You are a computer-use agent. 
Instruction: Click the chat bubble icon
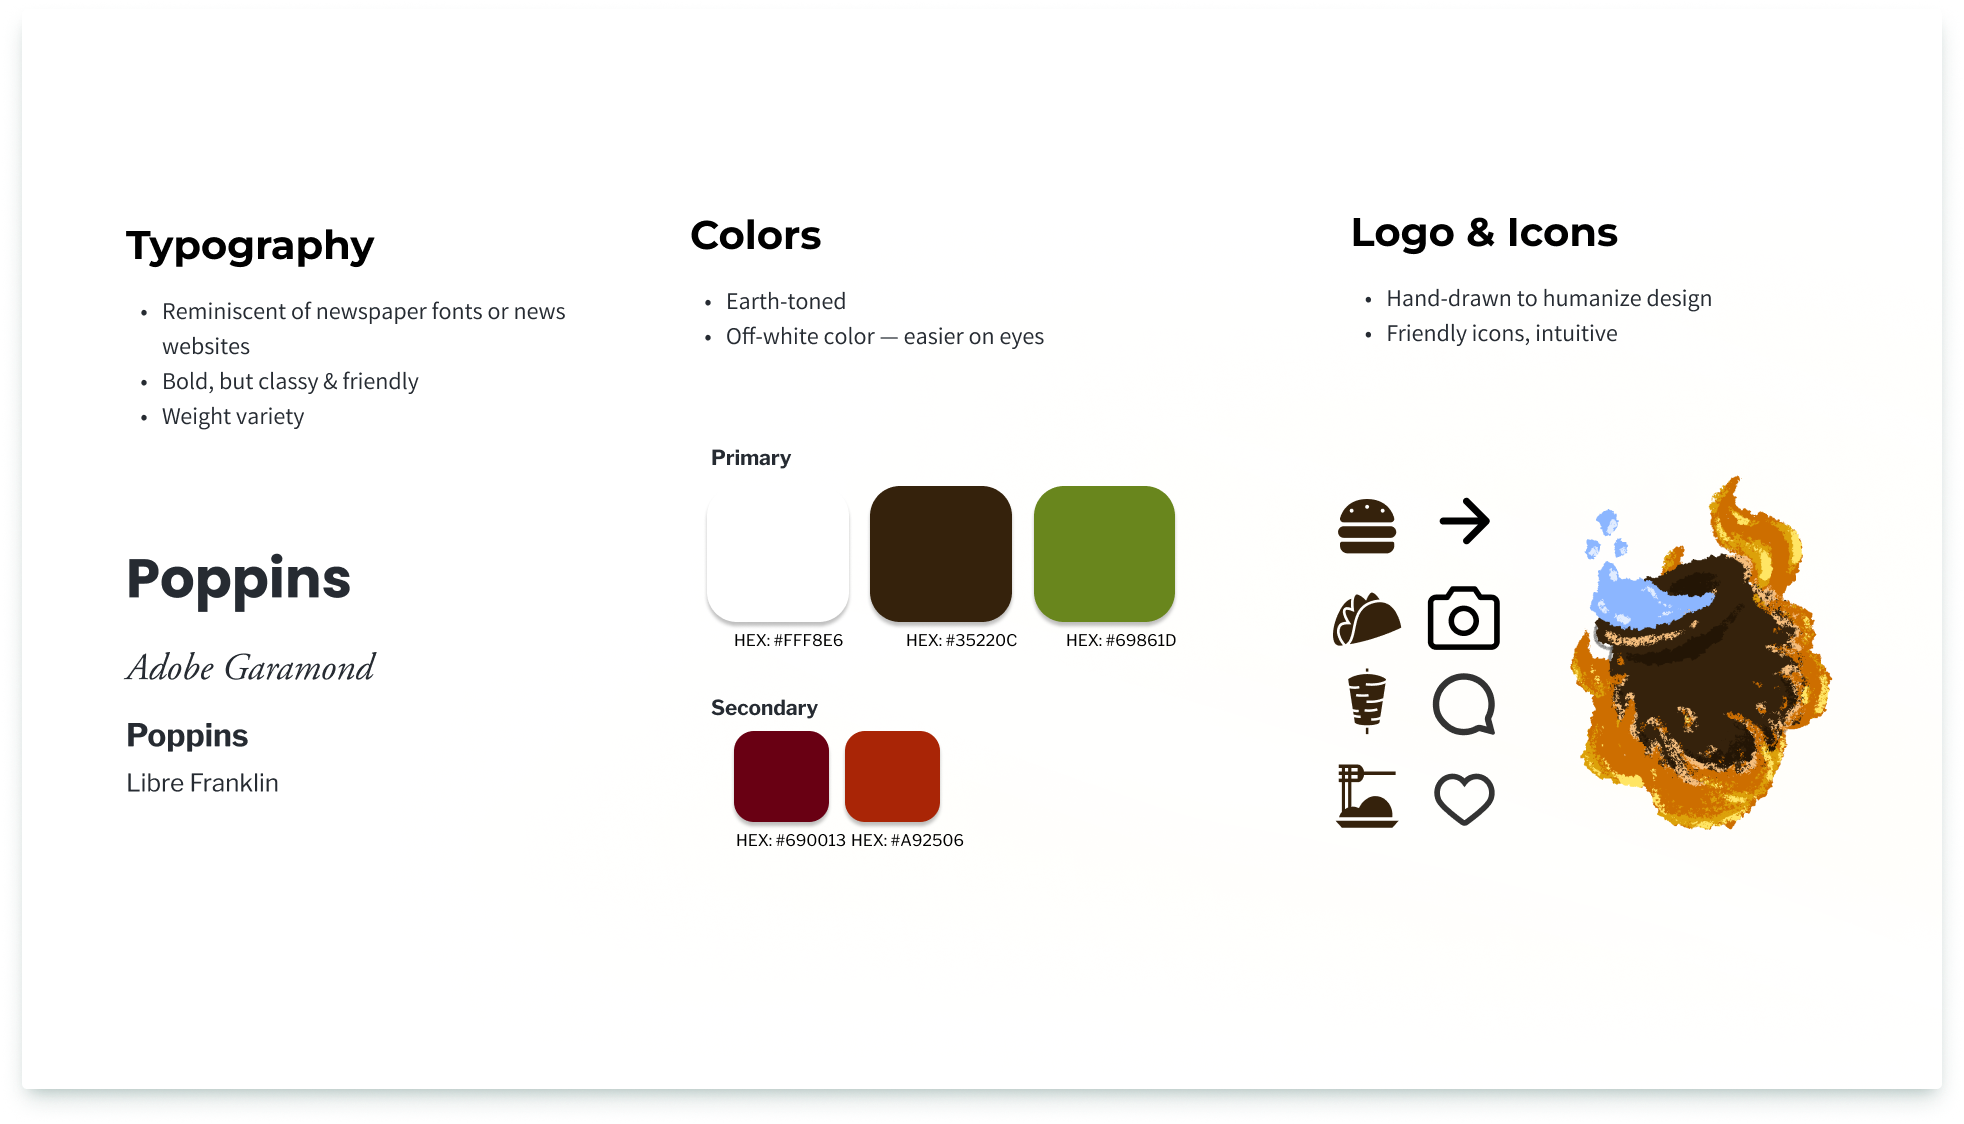pos(1463,704)
